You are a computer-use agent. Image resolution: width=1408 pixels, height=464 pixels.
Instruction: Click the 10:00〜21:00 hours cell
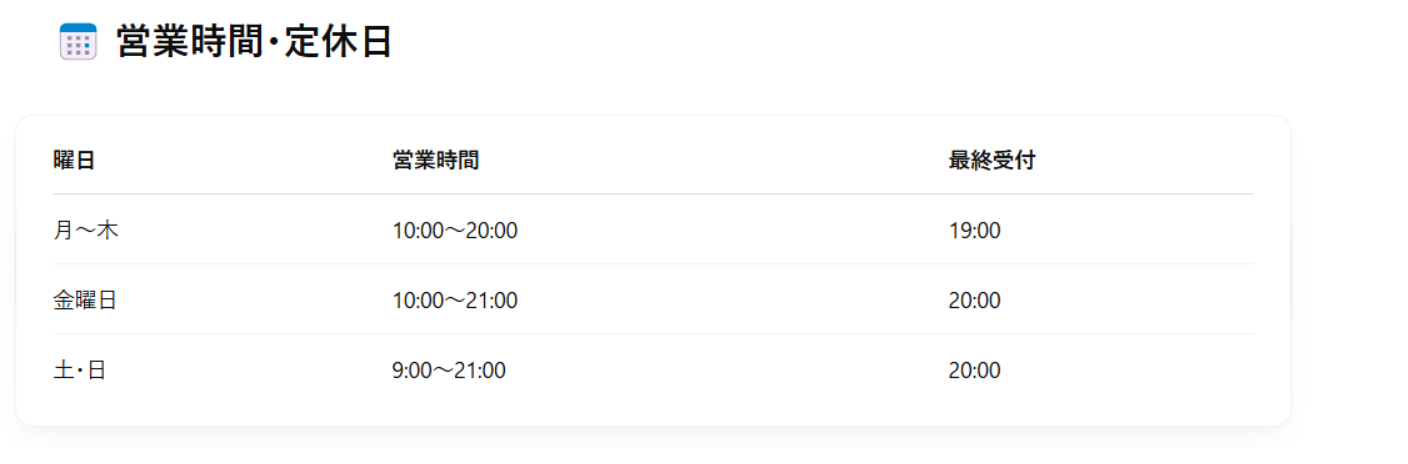[455, 300]
